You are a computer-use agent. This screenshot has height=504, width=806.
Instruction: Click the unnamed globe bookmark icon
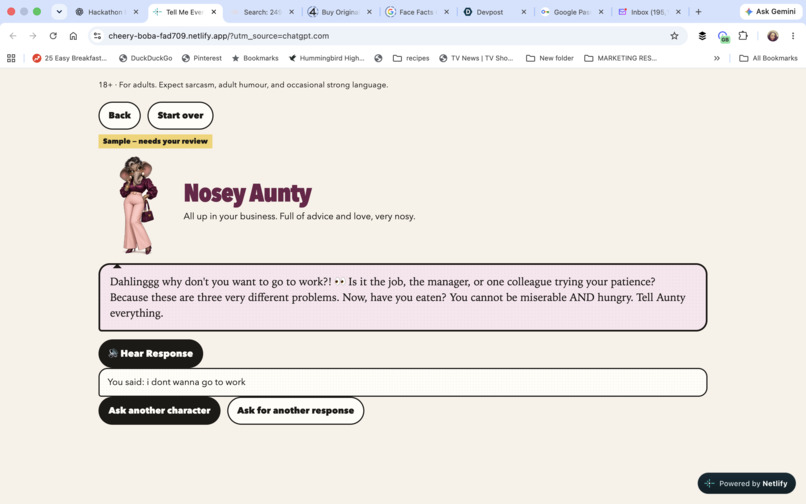tap(378, 58)
